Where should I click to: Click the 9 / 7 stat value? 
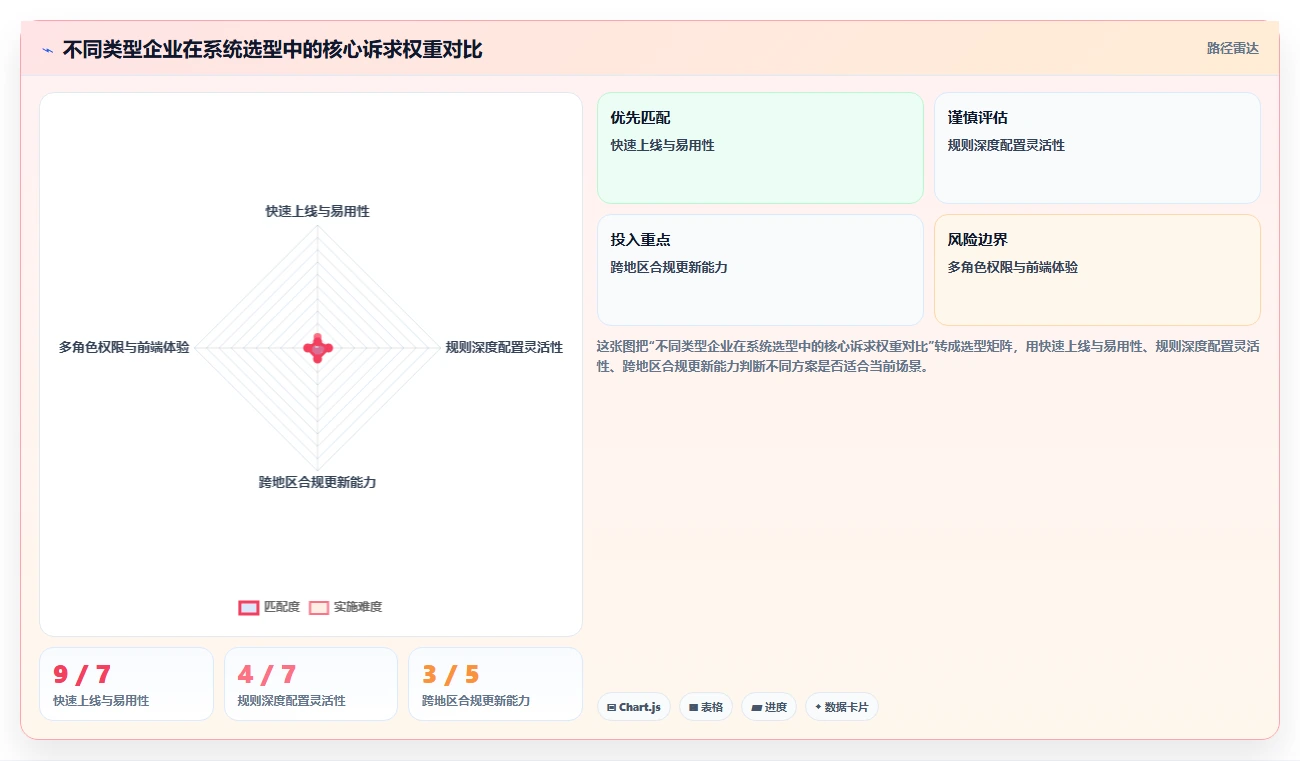(82, 675)
